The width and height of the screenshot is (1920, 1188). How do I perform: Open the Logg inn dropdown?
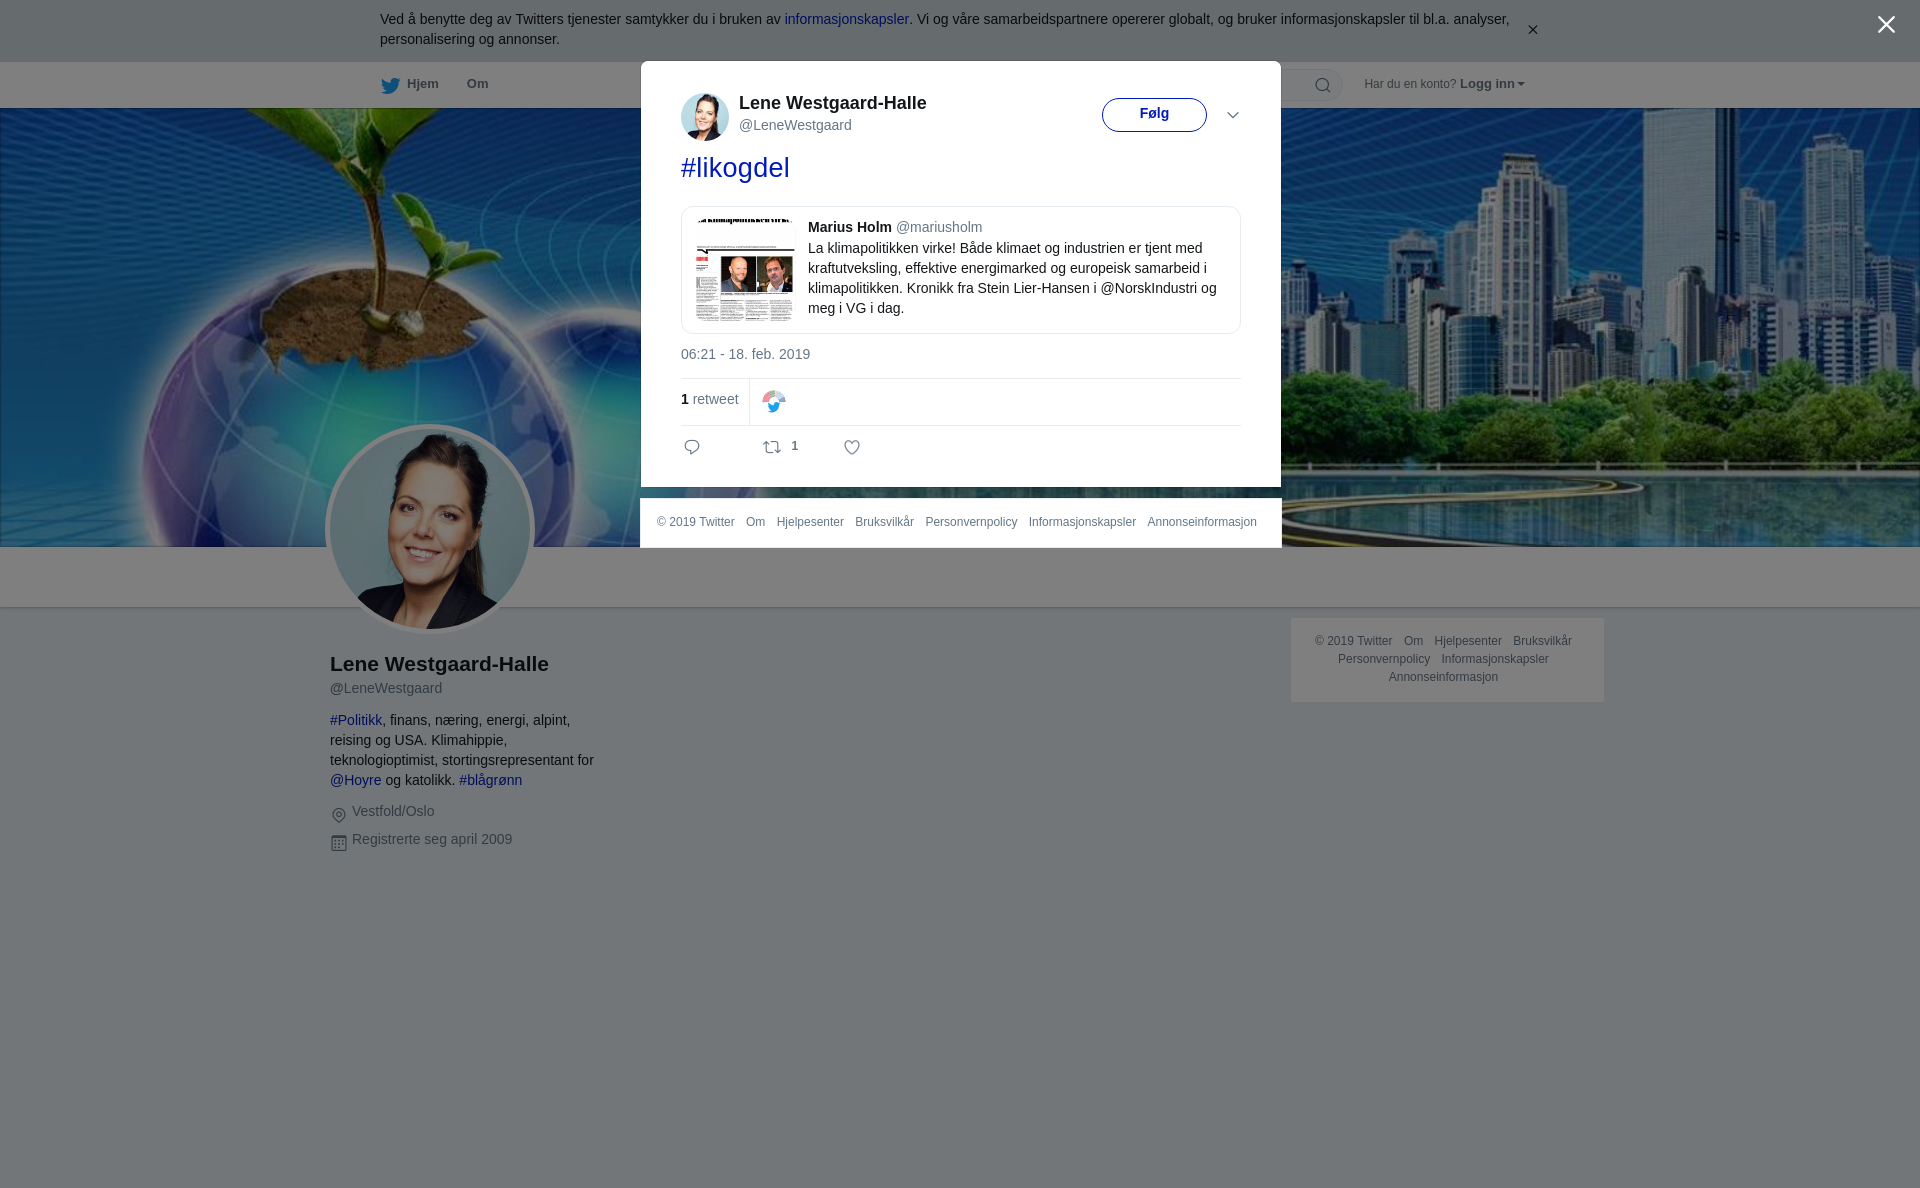[1491, 84]
